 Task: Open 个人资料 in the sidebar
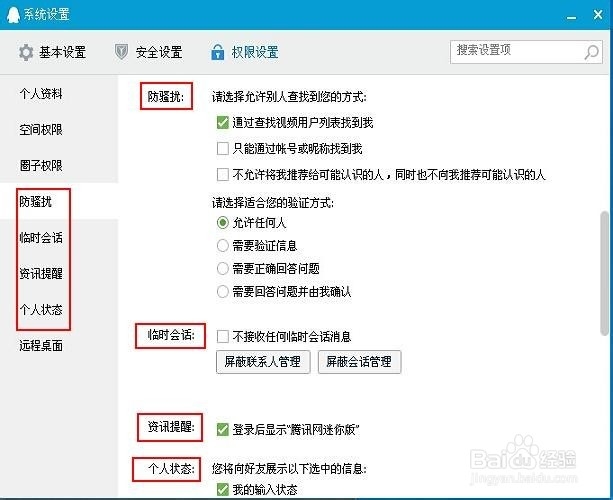pos(41,94)
